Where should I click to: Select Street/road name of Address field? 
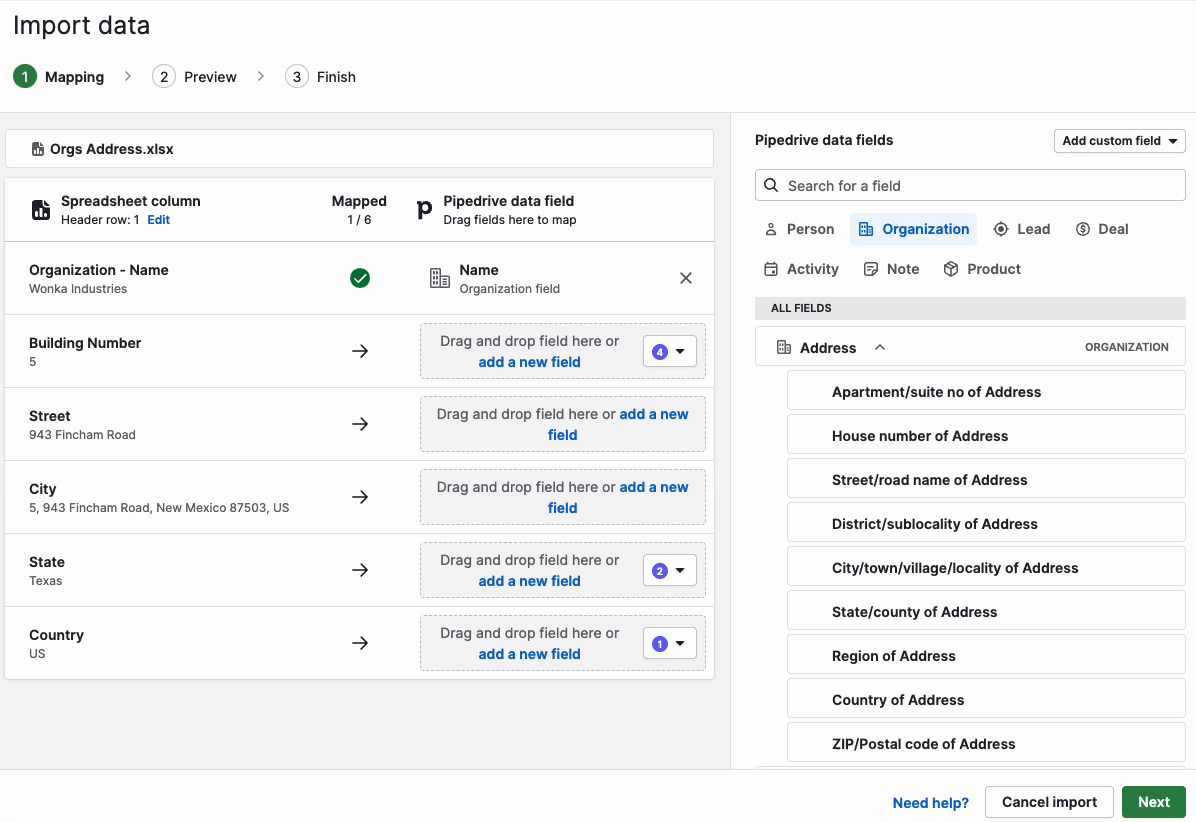pos(985,480)
